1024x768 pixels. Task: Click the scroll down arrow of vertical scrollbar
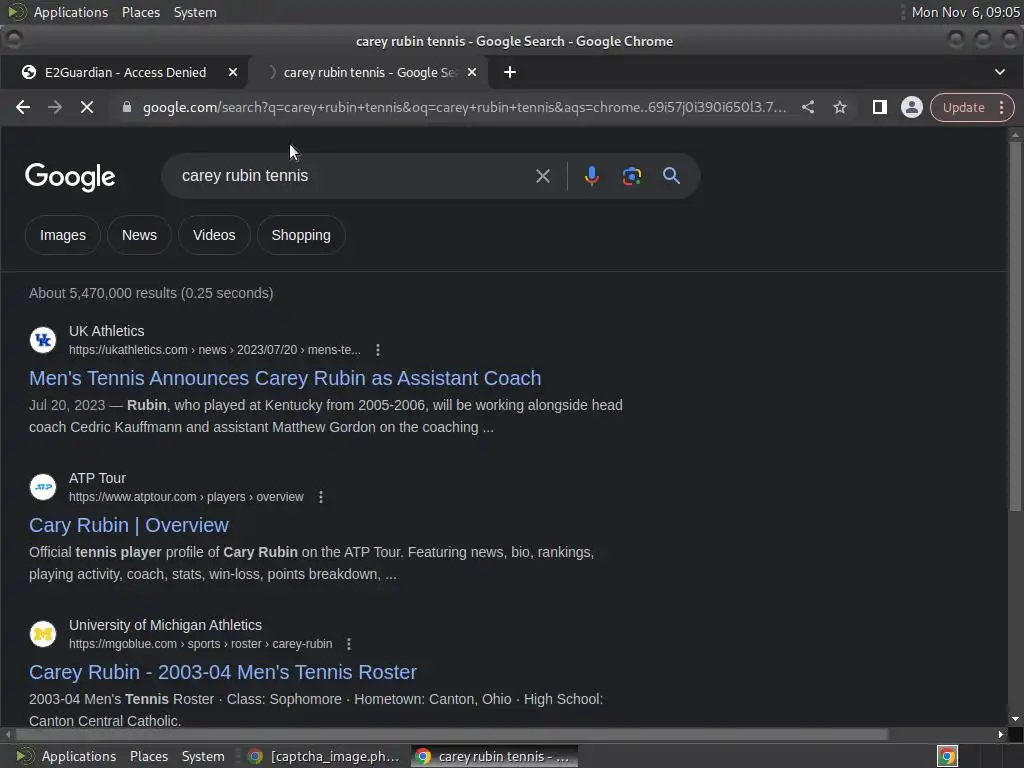point(1015,719)
